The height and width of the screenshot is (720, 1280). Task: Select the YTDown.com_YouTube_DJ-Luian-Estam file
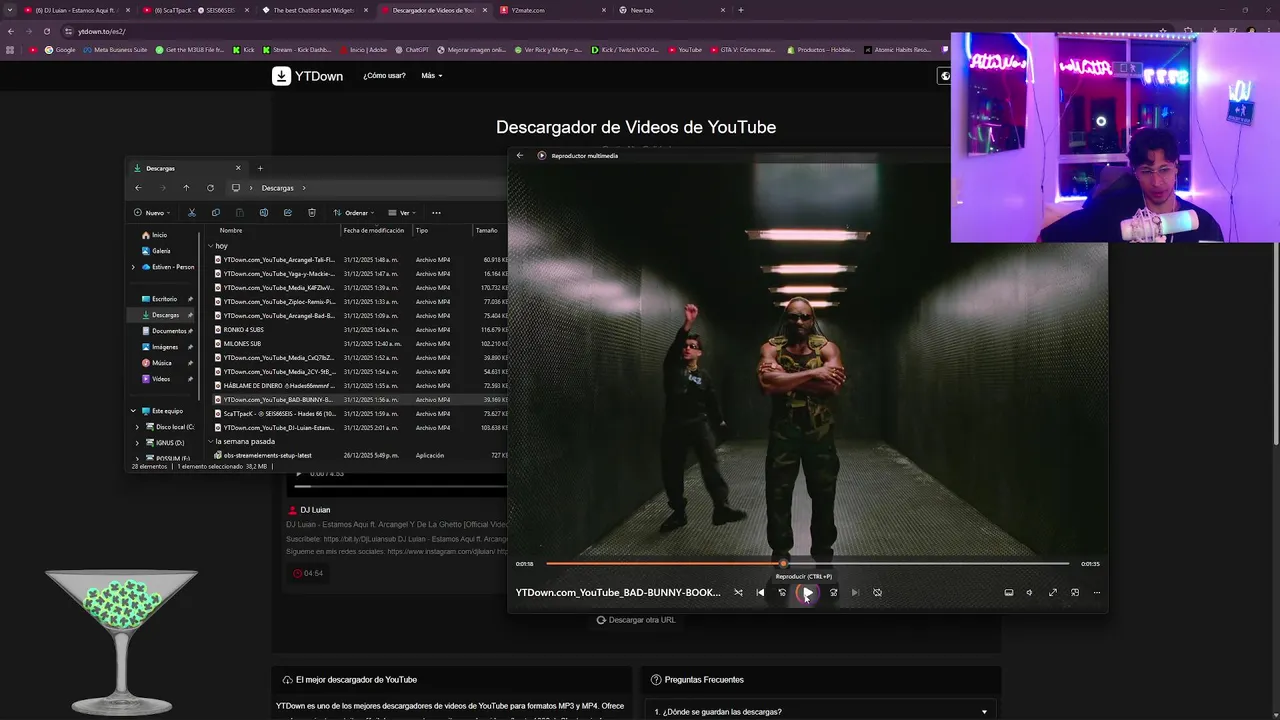point(275,428)
